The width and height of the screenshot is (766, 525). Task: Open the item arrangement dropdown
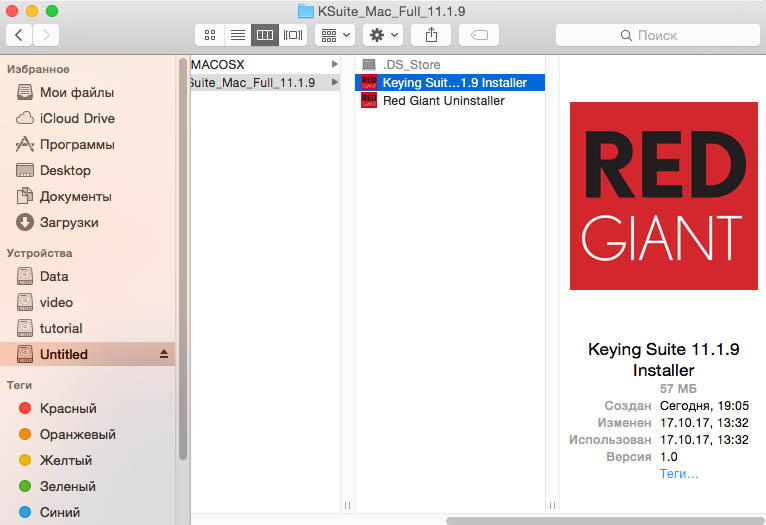point(335,35)
